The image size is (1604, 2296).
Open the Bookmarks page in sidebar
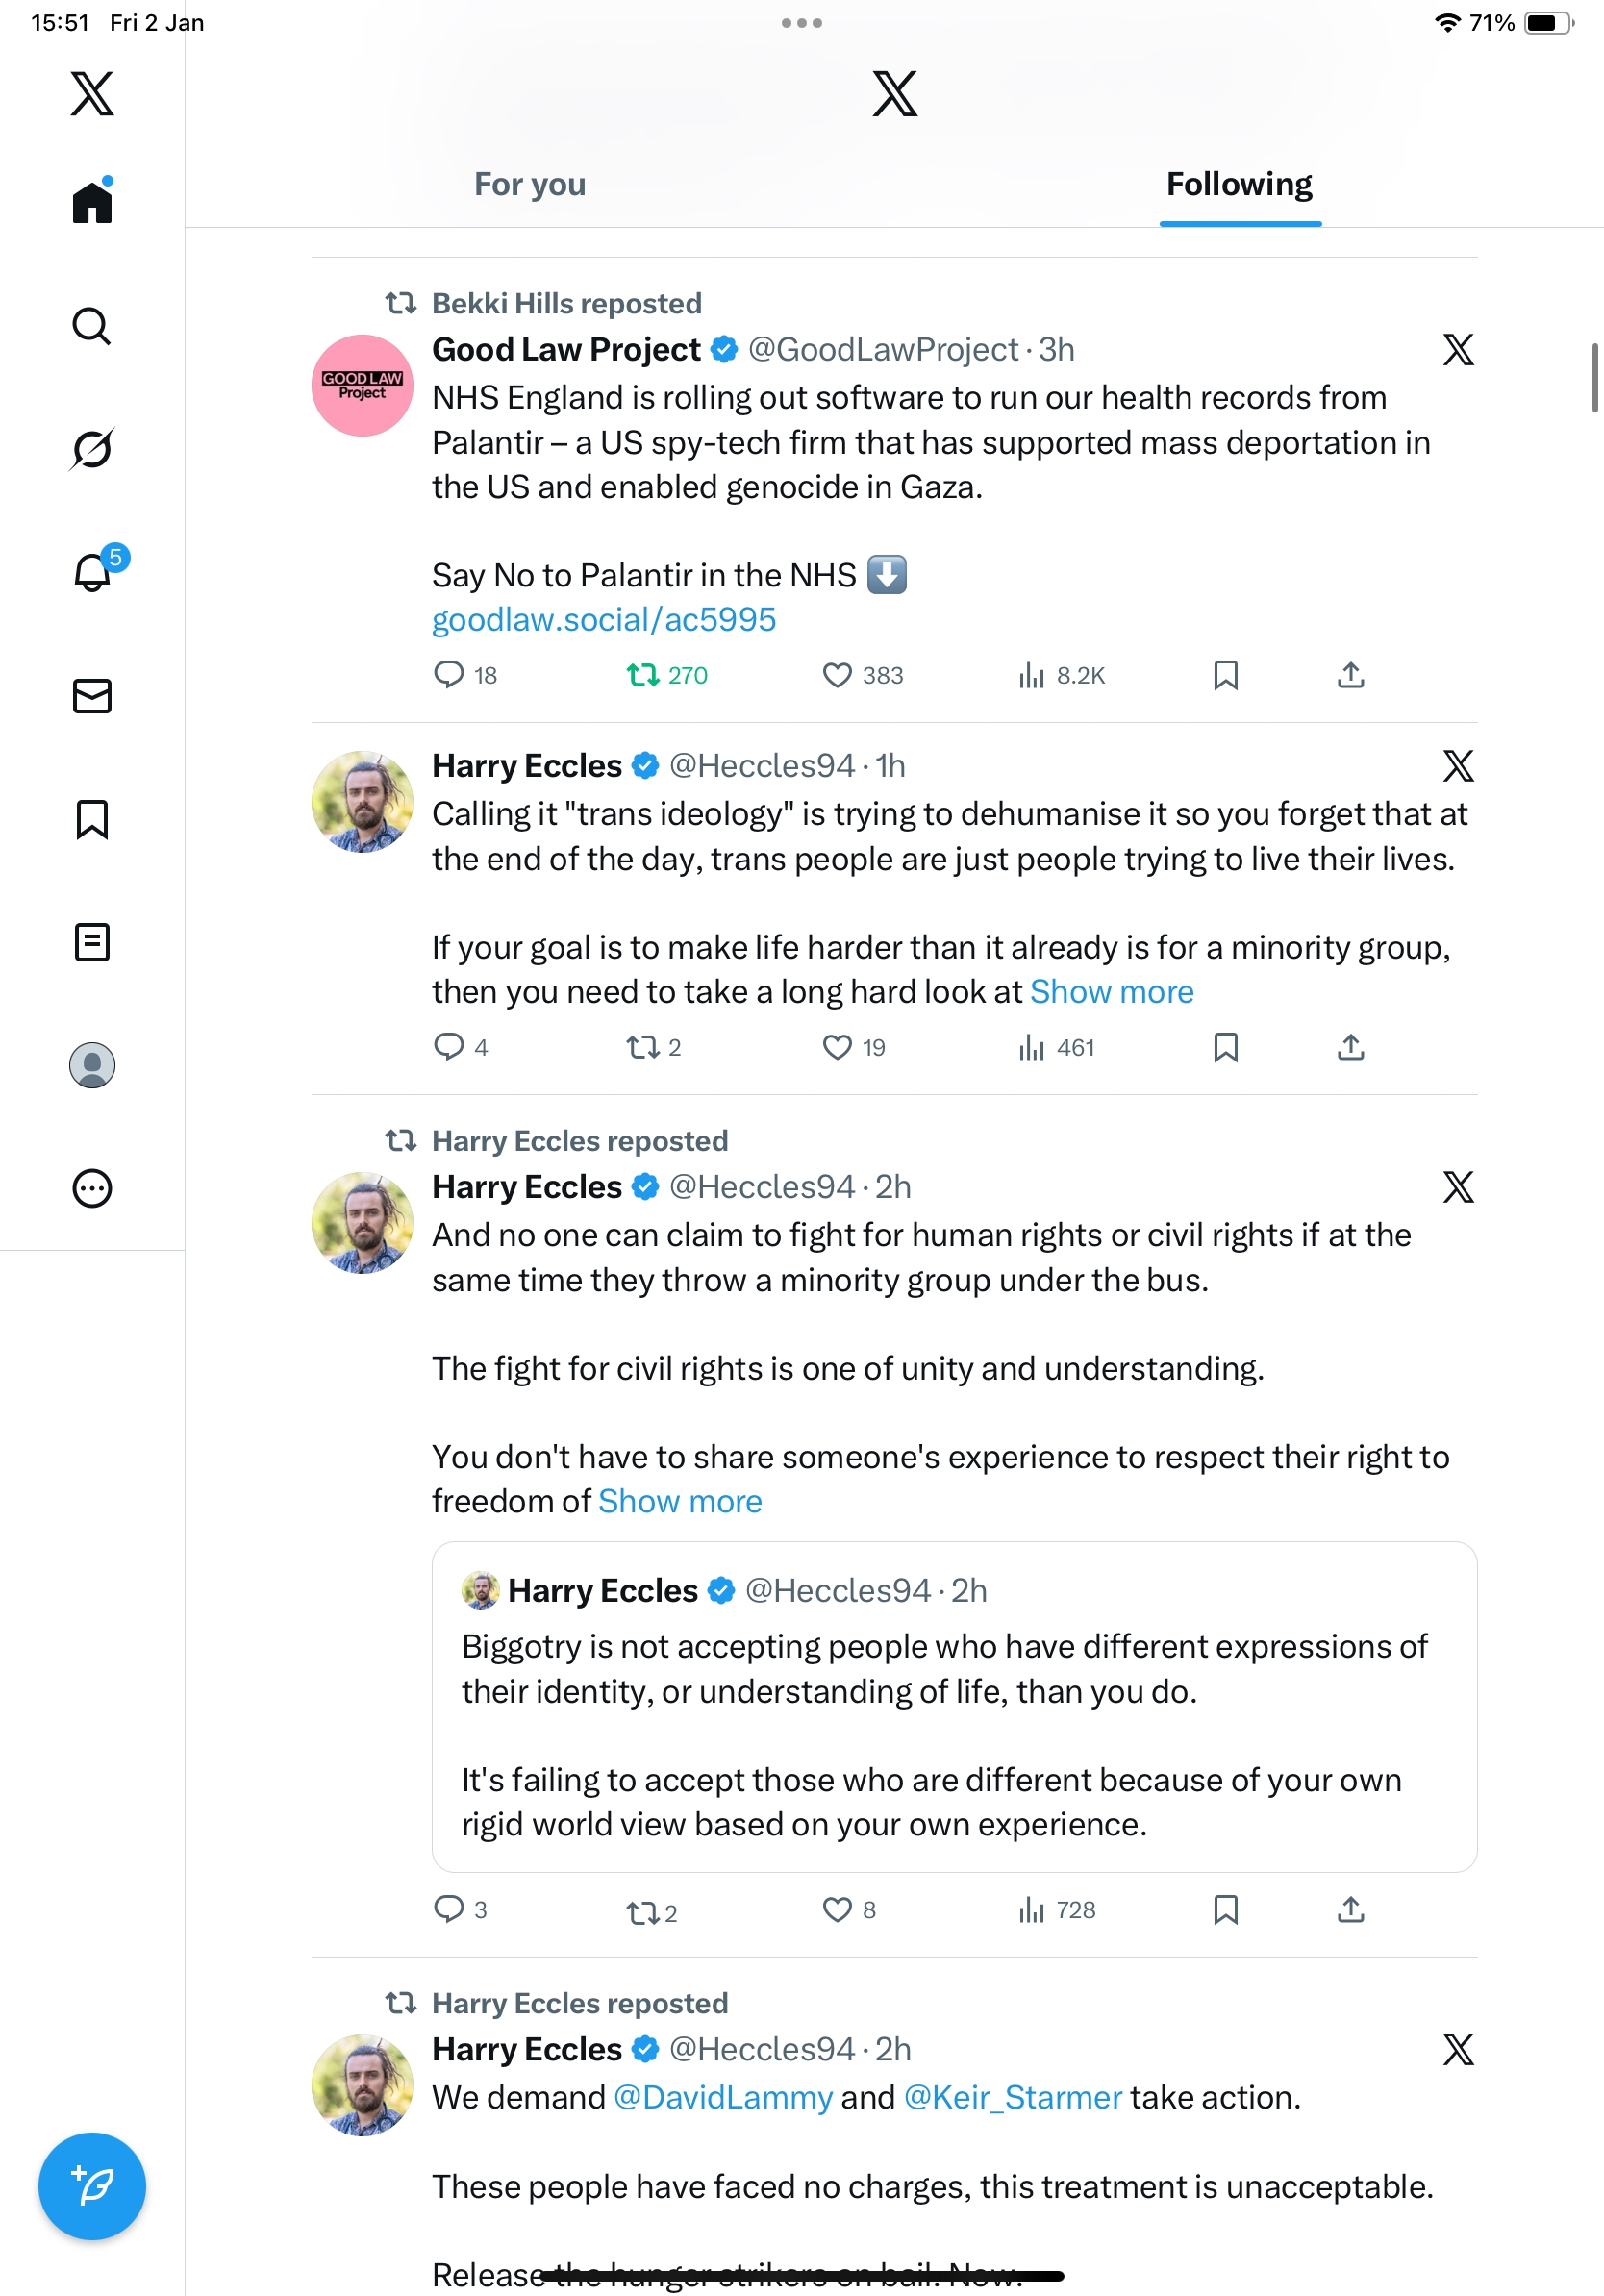click(92, 819)
